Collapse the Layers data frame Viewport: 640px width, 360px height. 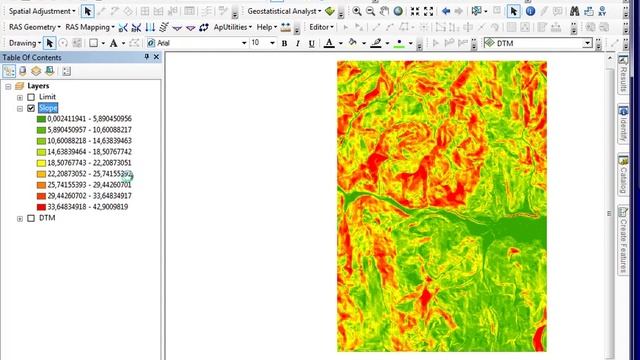(x=8, y=87)
